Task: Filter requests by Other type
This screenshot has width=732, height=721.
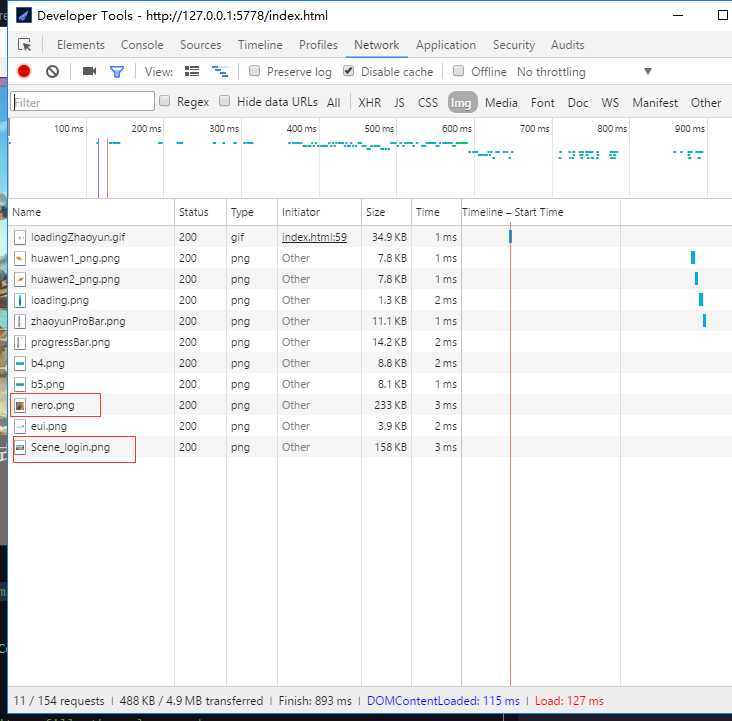Action: click(706, 103)
